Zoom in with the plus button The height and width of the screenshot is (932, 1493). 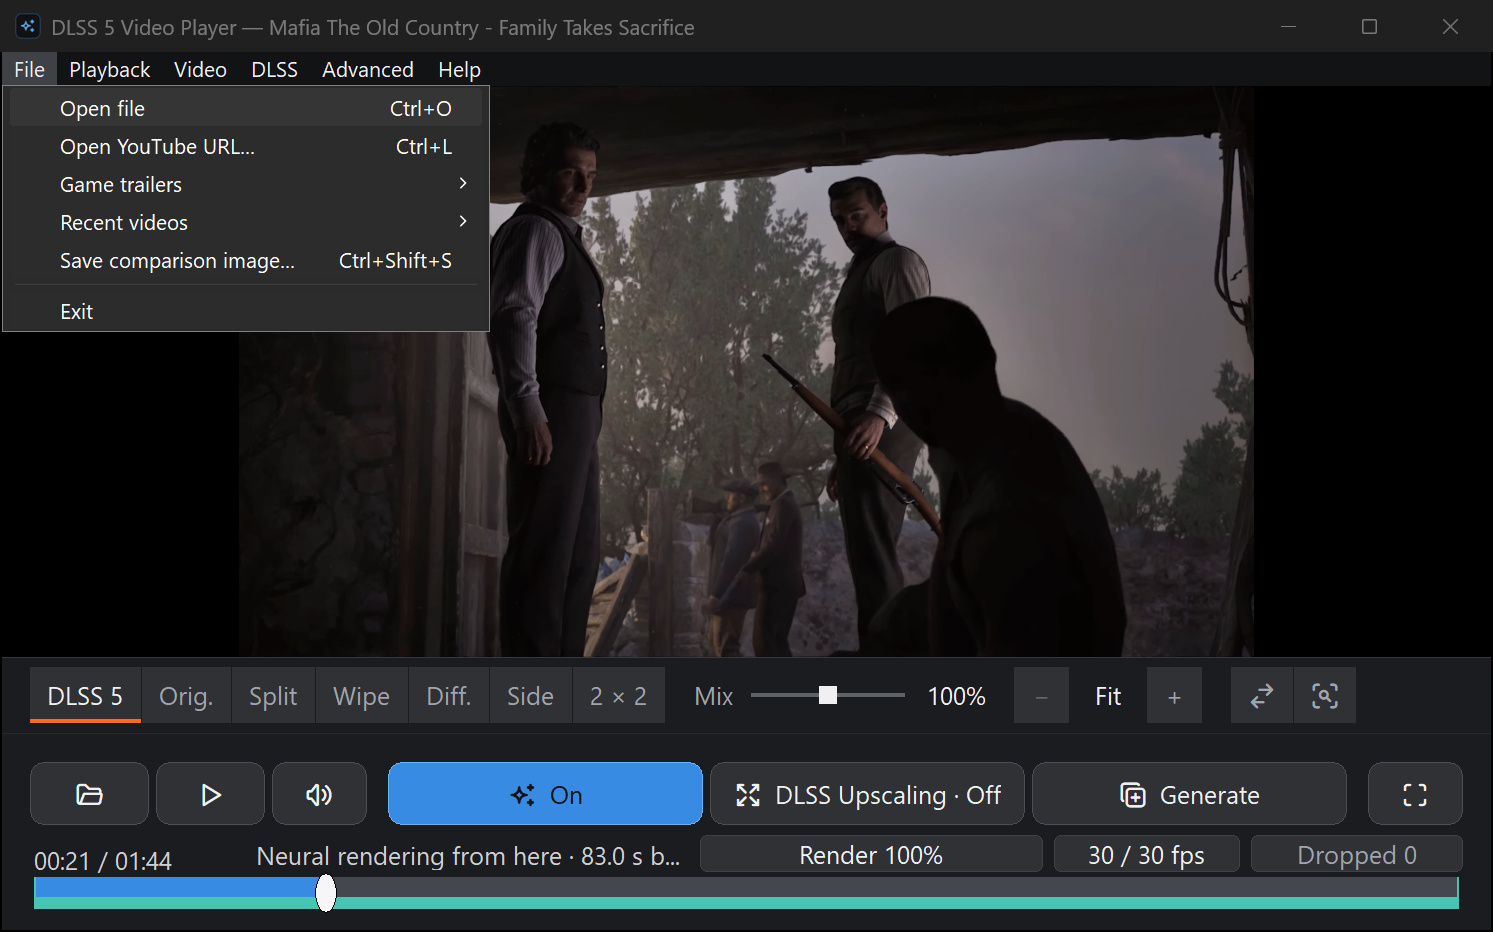(x=1174, y=696)
